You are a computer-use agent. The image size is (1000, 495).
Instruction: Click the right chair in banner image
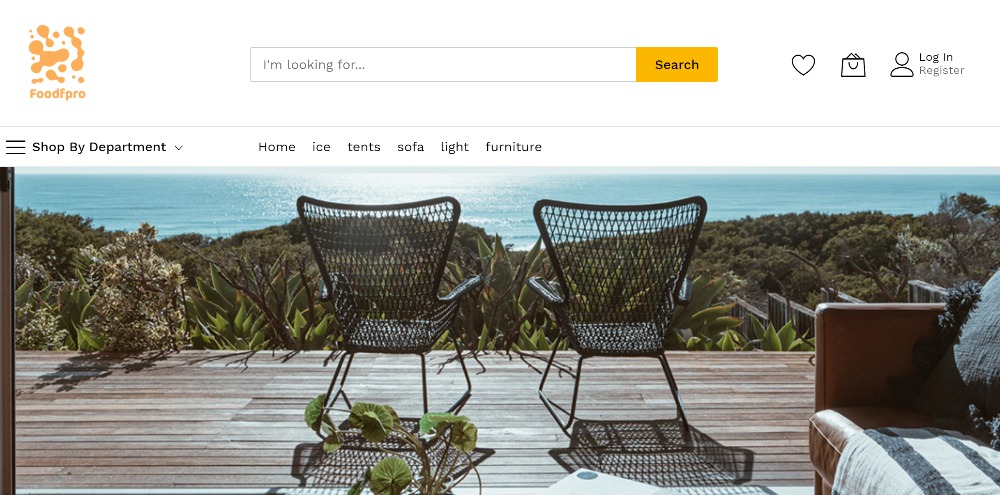(x=615, y=313)
